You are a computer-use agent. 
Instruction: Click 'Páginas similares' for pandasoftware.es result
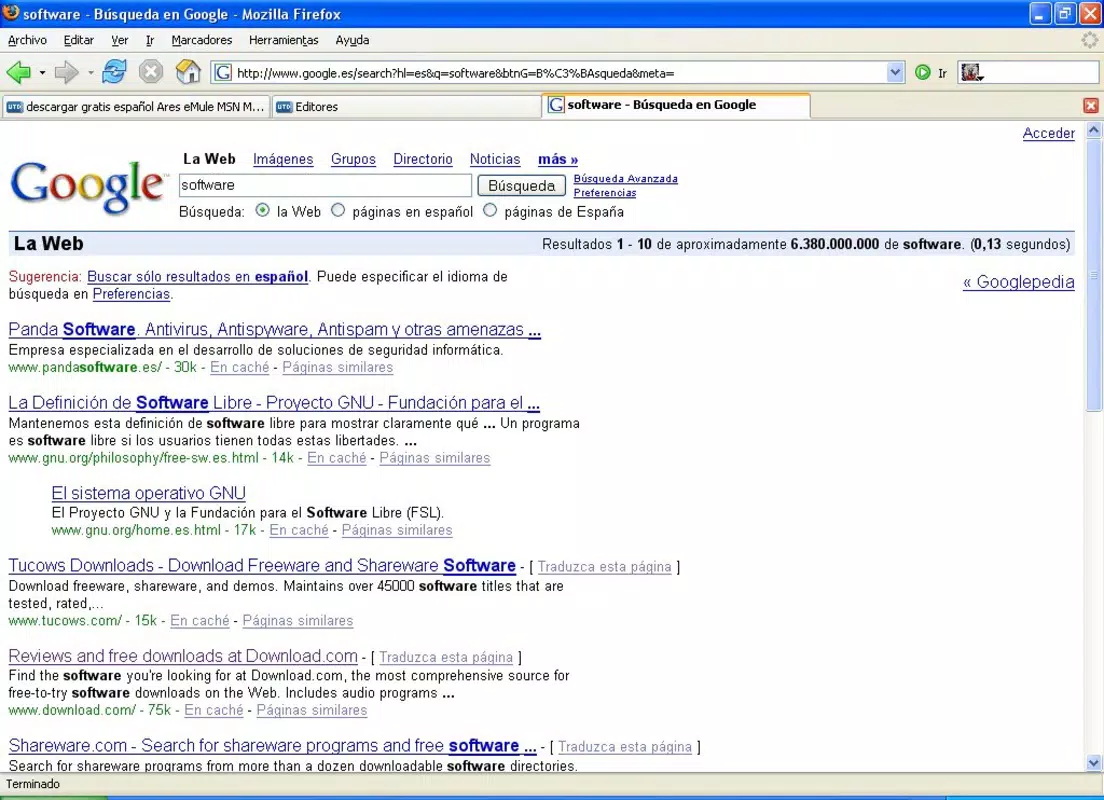(x=337, y=368)
